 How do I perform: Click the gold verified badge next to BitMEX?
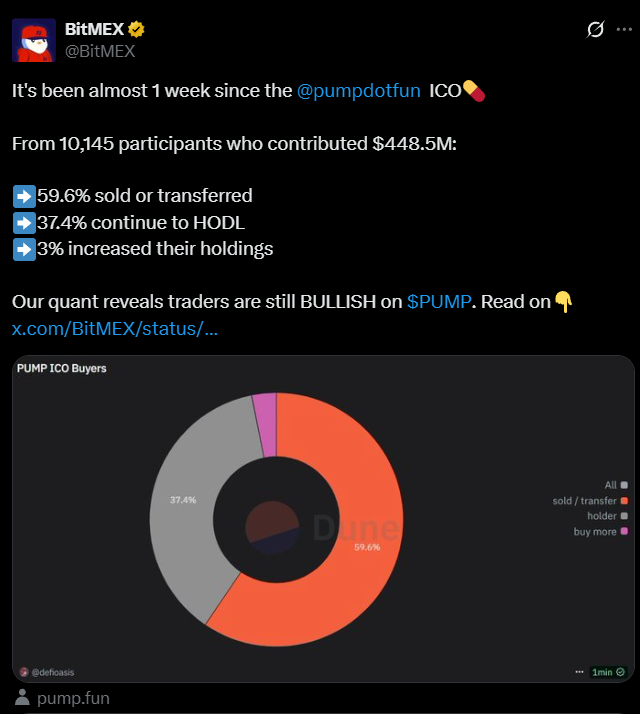pos(136,29)
